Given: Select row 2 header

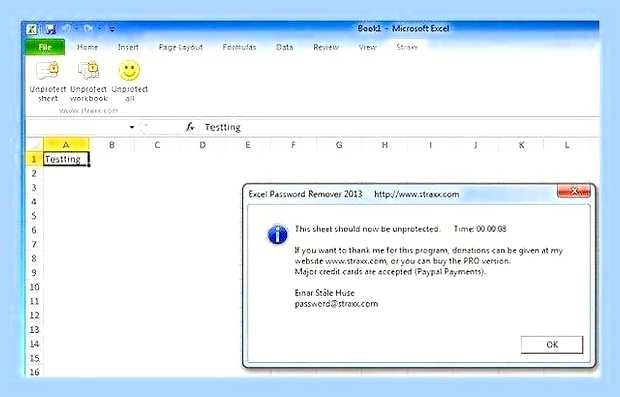Looking at the screenshot, I should [x=34, y=173].
